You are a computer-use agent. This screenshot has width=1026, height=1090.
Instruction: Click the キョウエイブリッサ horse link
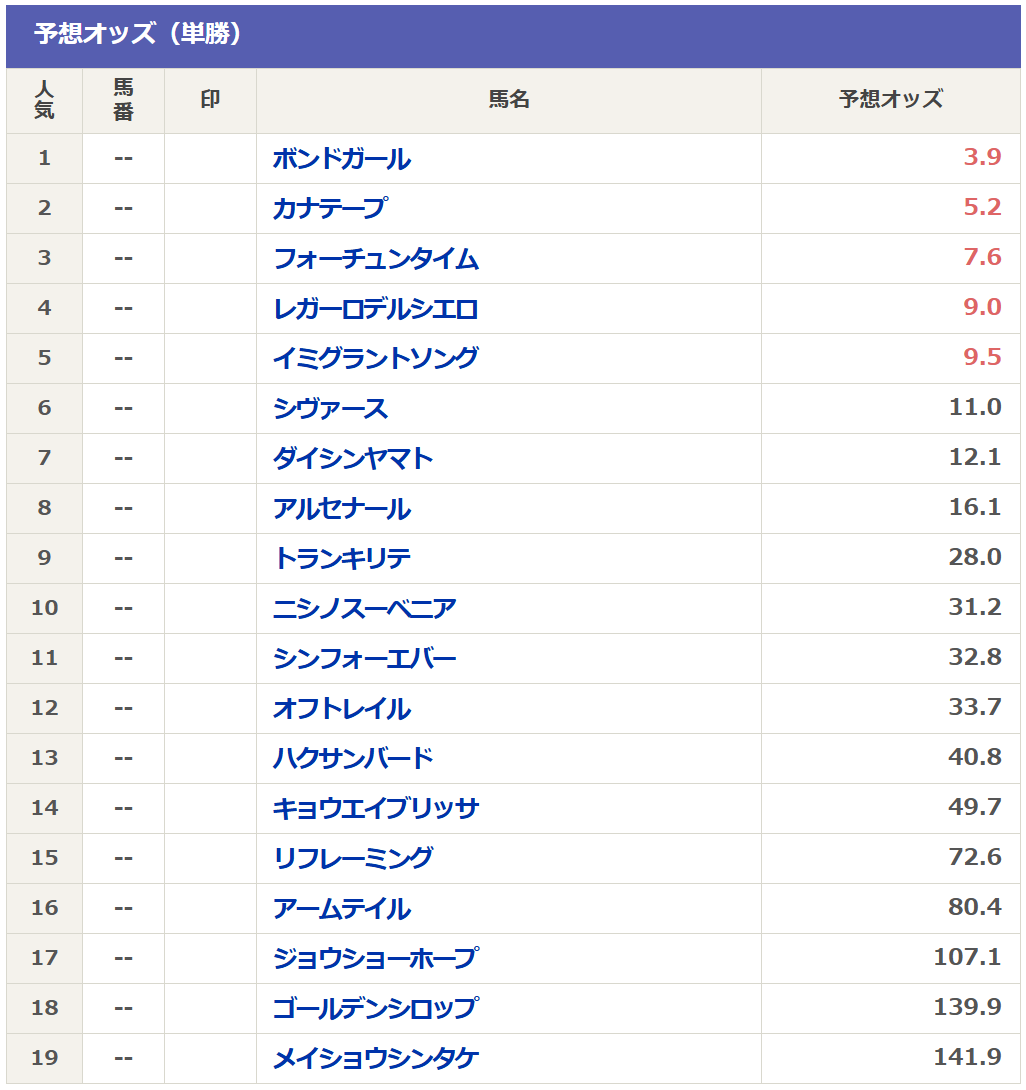(x=375, y=808)
